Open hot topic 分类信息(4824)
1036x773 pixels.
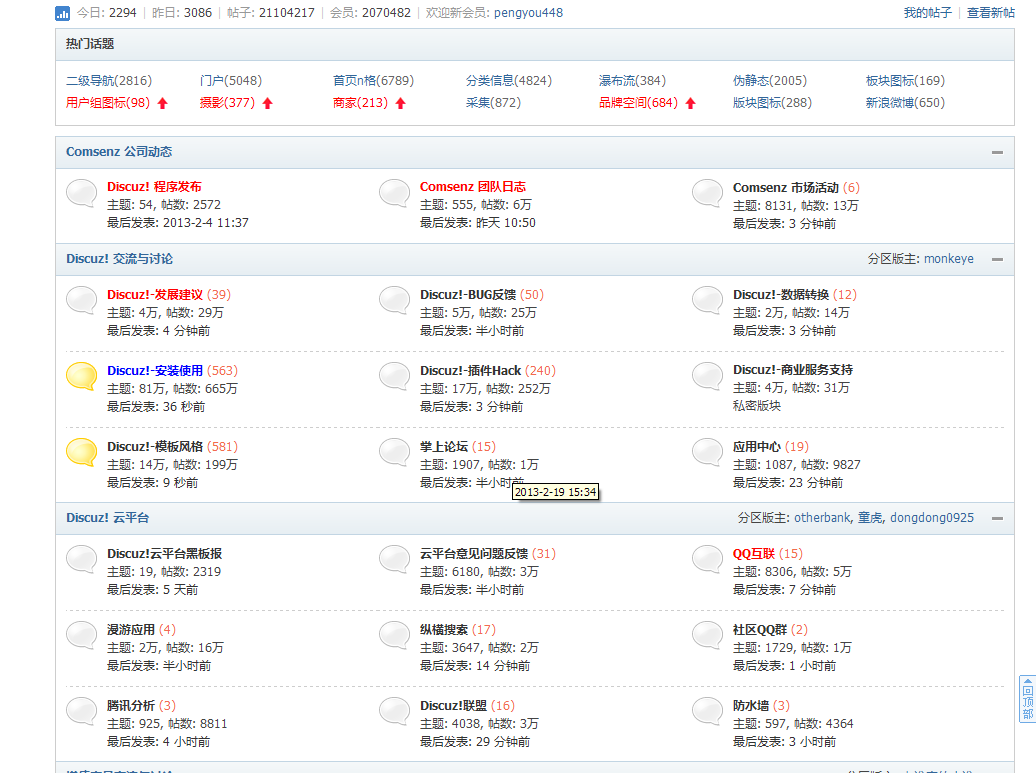(x=509, y=81)
